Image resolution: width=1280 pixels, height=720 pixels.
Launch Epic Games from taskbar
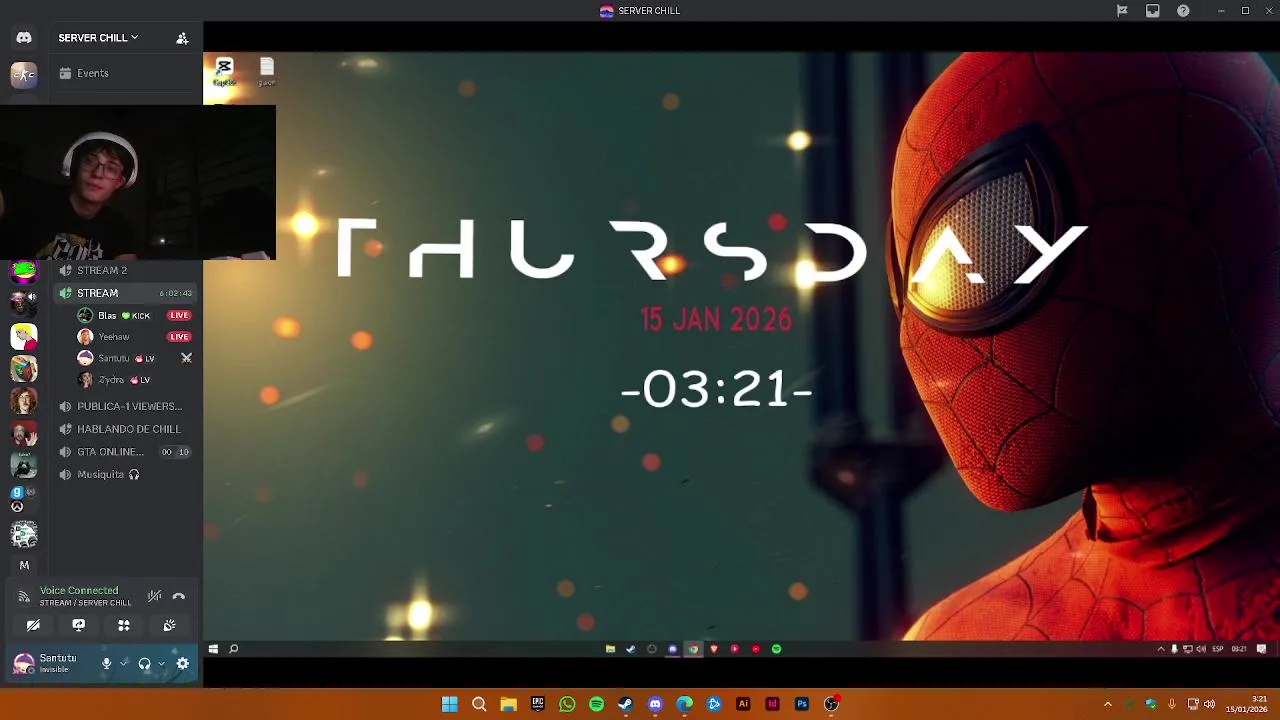pyautogui.click(x=538, y=705)
